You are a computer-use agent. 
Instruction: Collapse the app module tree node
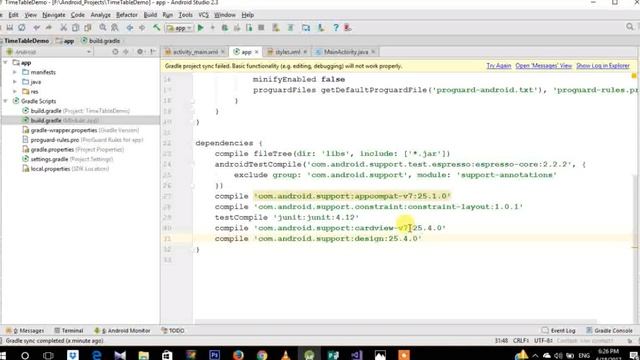(x=6, y=62)
